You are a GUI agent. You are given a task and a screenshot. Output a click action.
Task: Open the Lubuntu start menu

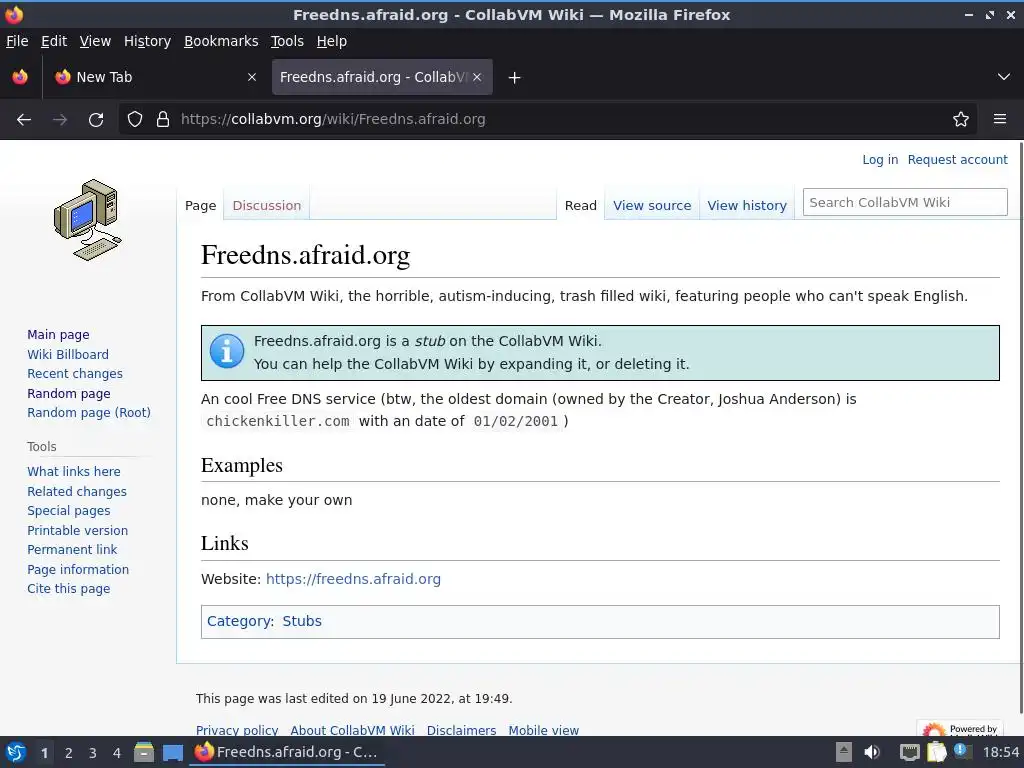(16, 753)
